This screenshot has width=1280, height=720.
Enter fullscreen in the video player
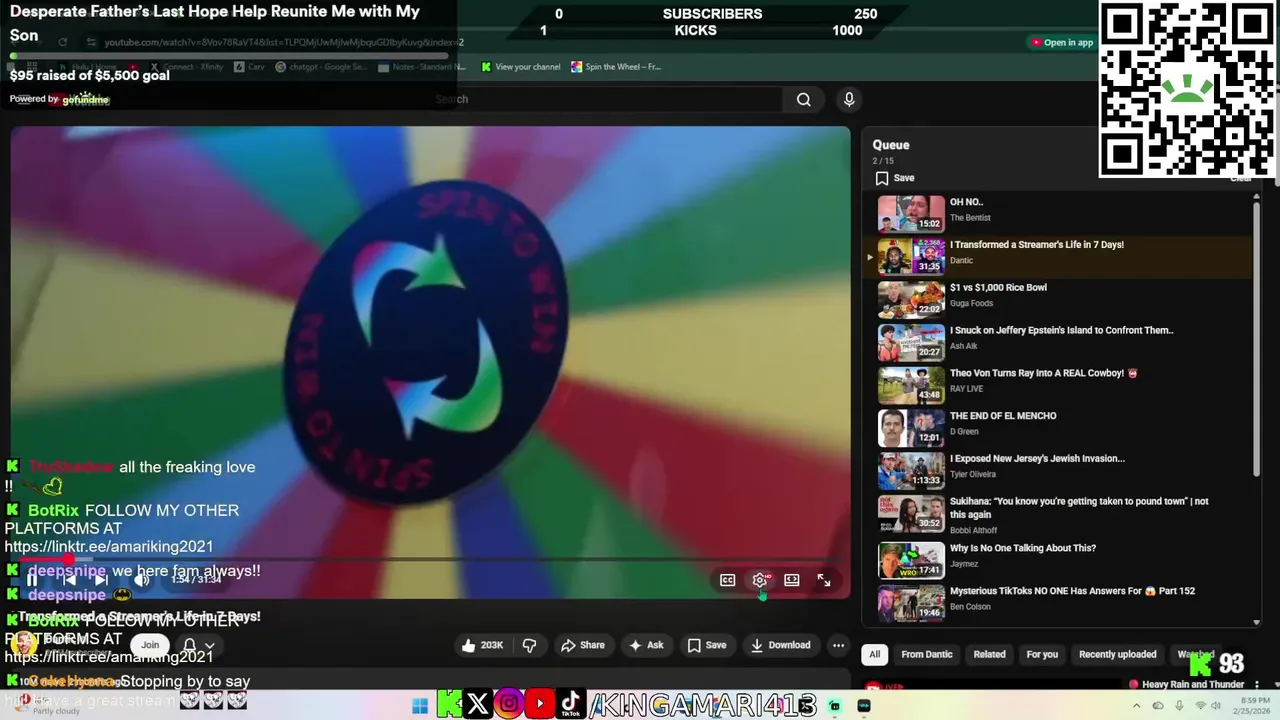pyautogui.click(x=824, y=580)
